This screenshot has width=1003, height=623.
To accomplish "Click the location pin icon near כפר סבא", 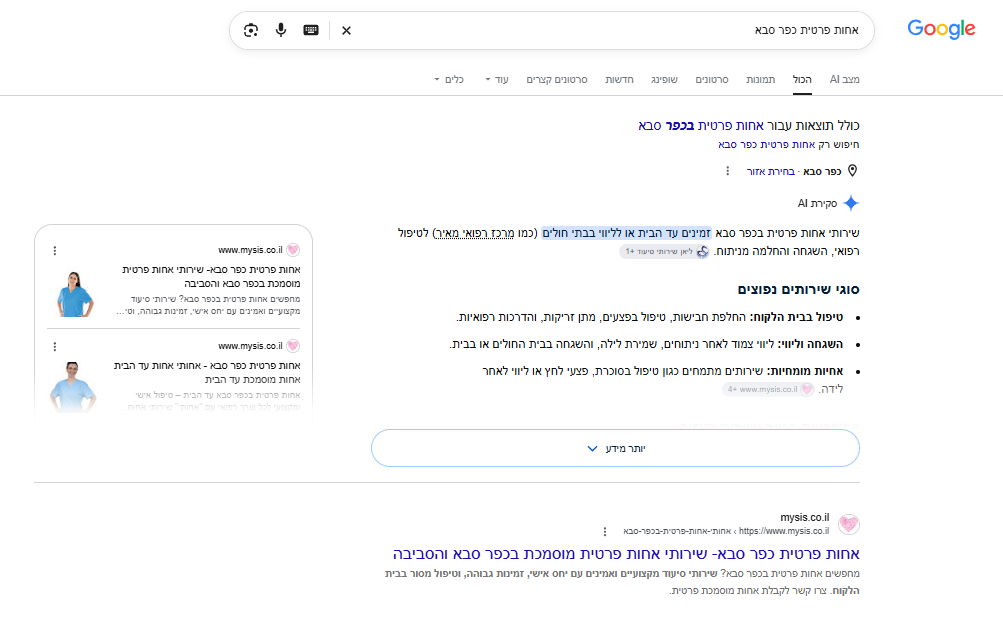I will coord(853,171).
